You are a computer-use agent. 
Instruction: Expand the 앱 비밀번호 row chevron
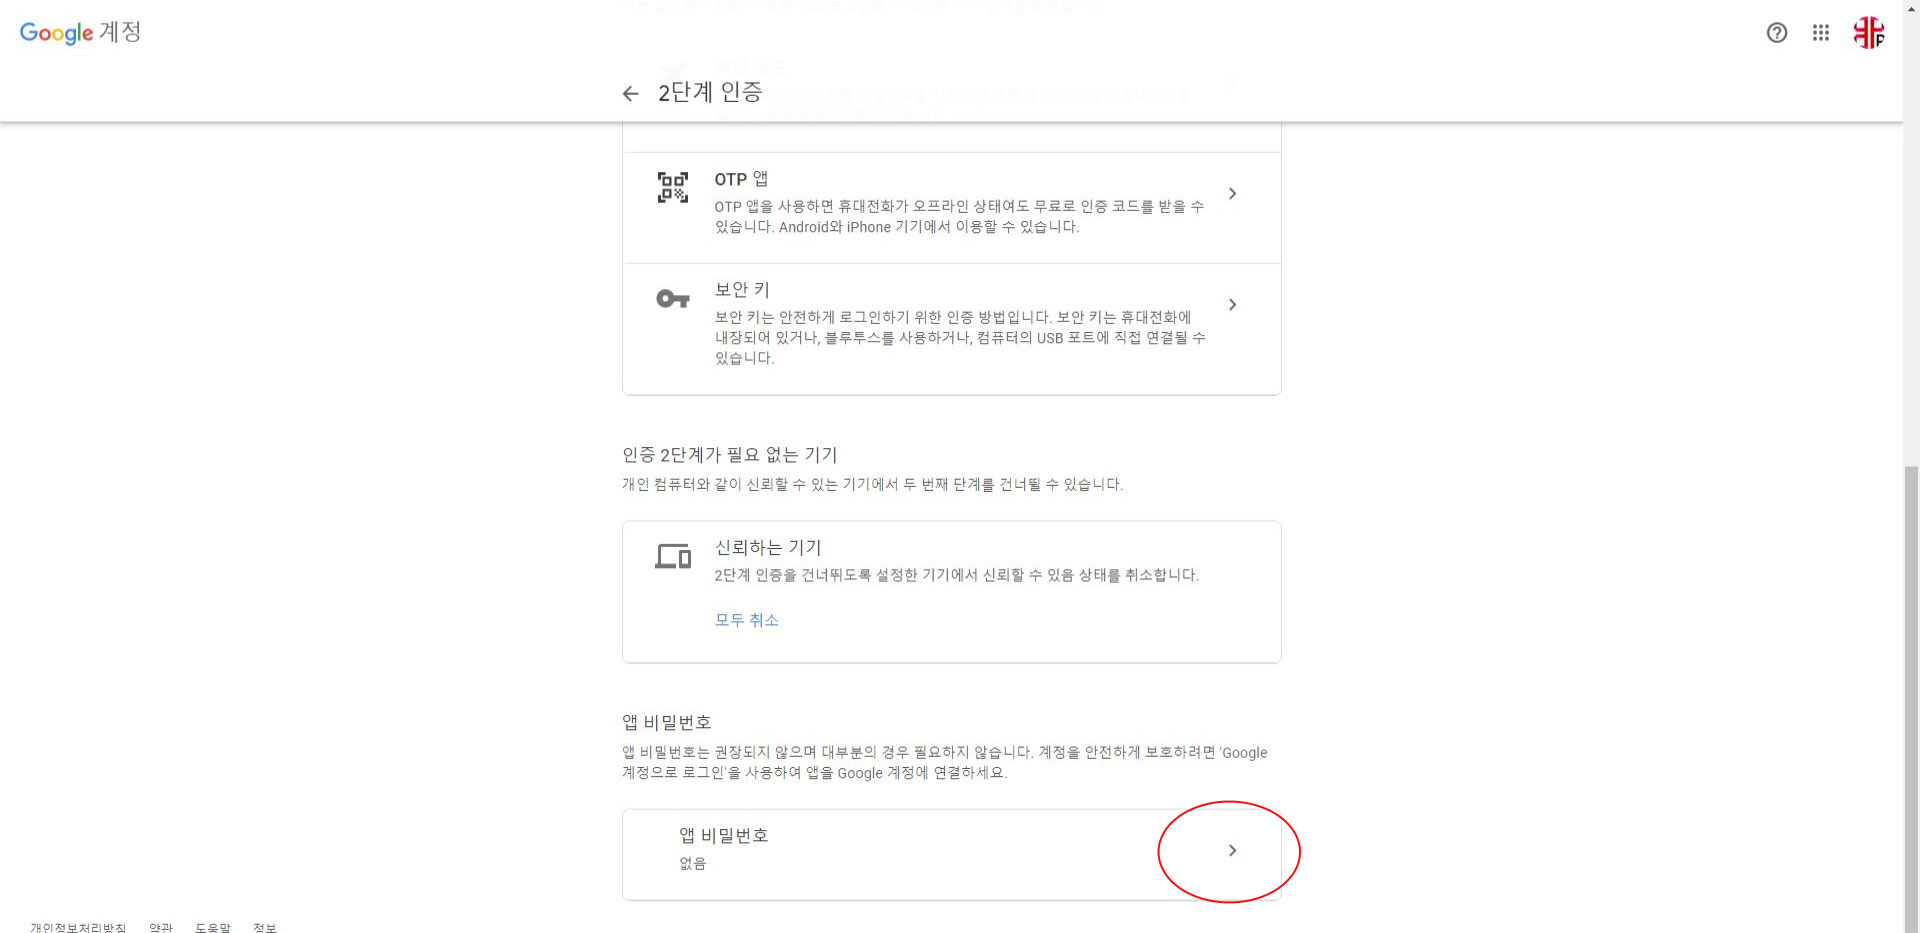coord(1232,851)
